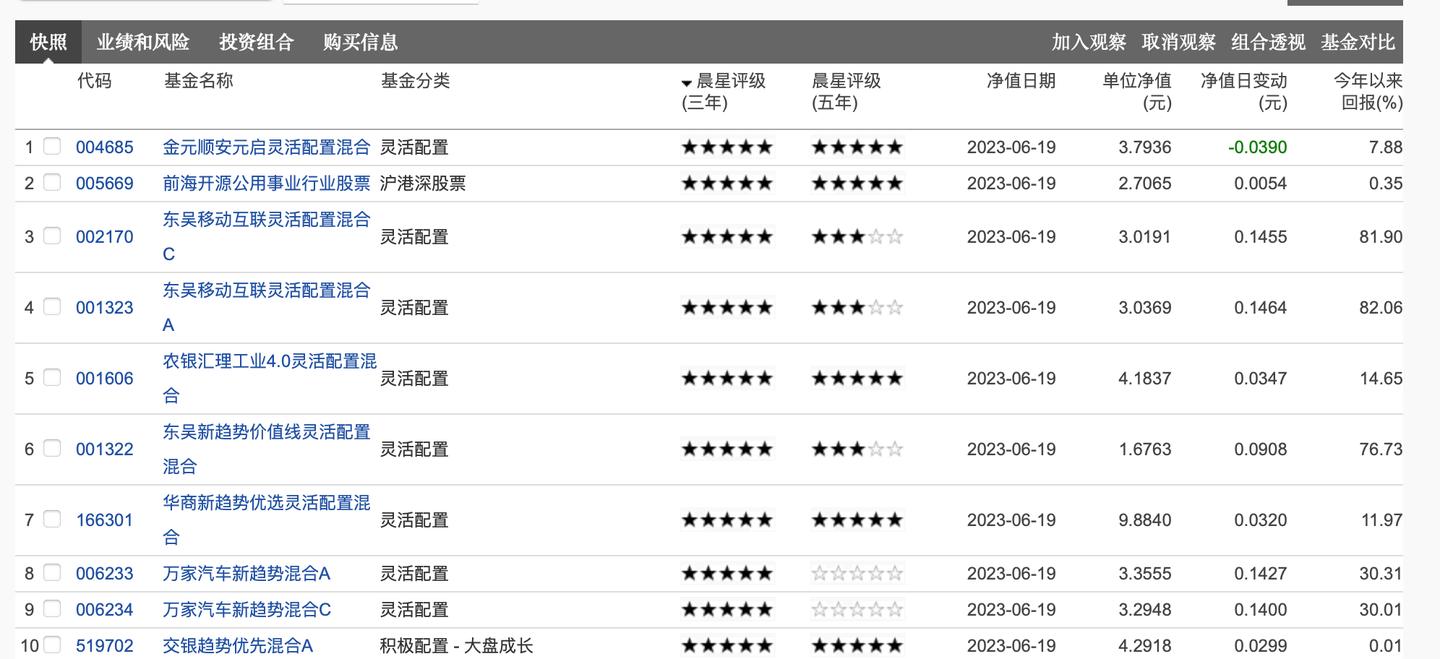Open 金元顺安元启灵活配置混合 fund page

tap(267, 147)
